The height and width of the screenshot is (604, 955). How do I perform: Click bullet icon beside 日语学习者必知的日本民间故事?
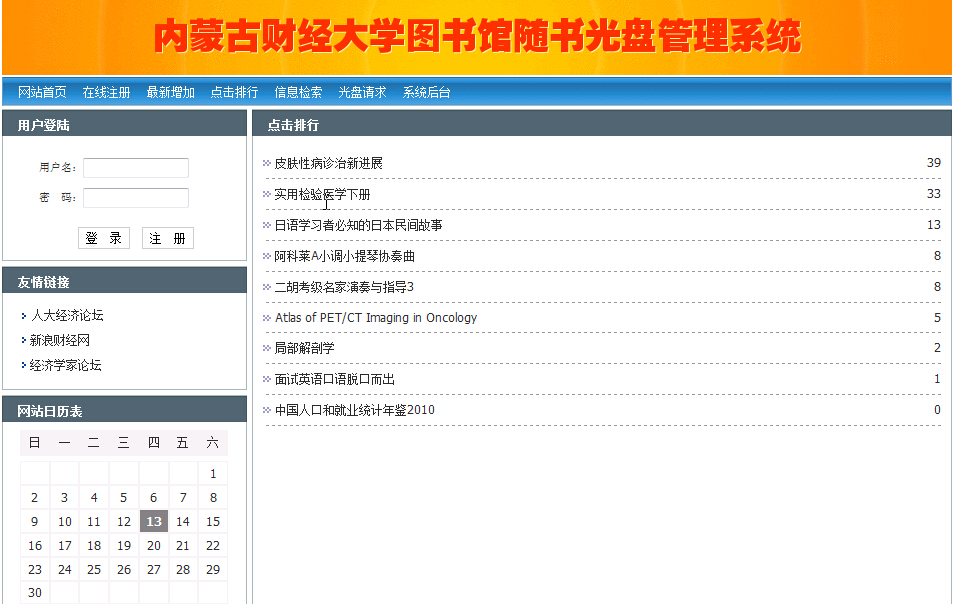pyautogui.click(x=267, y=225)
